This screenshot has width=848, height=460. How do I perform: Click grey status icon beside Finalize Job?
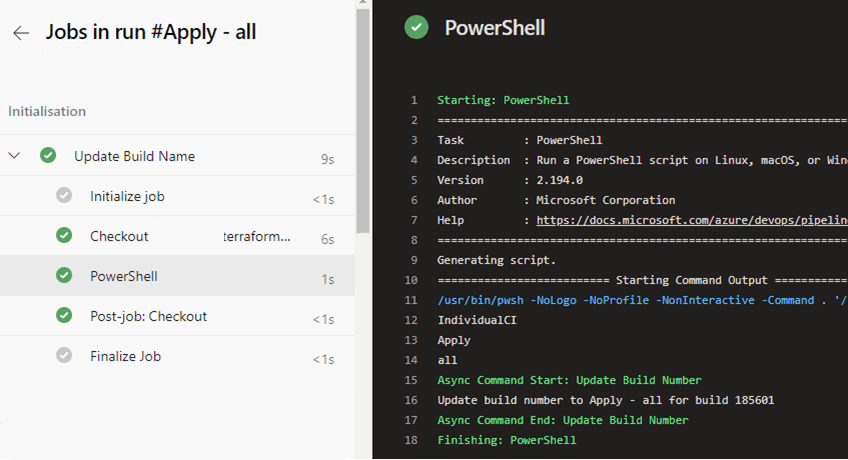(64, 356)
